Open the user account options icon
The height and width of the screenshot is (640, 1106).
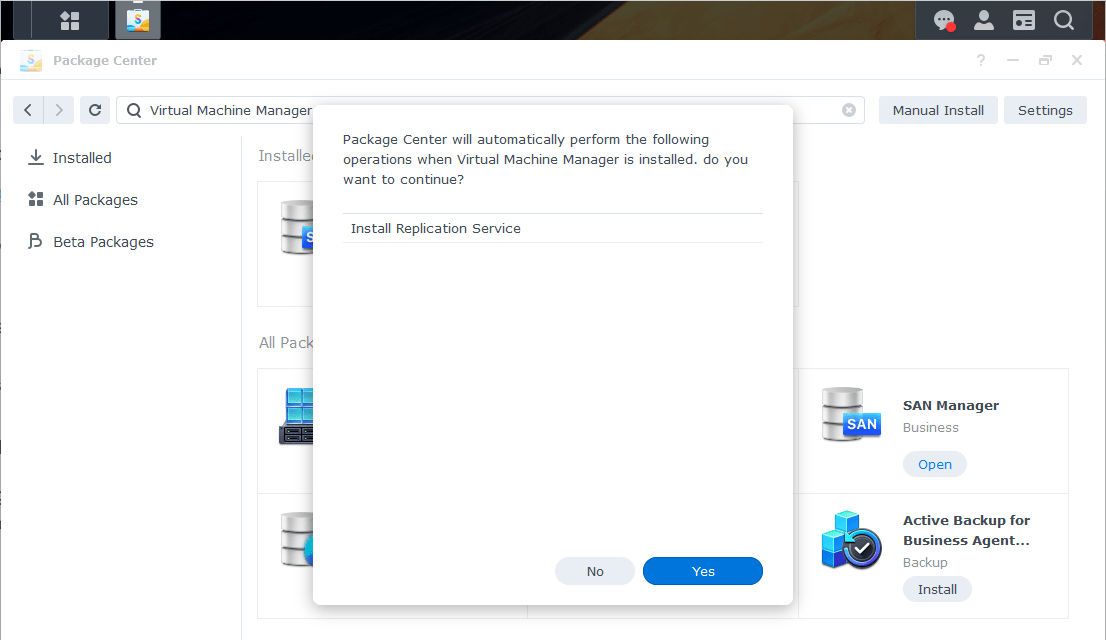(983, 20)
